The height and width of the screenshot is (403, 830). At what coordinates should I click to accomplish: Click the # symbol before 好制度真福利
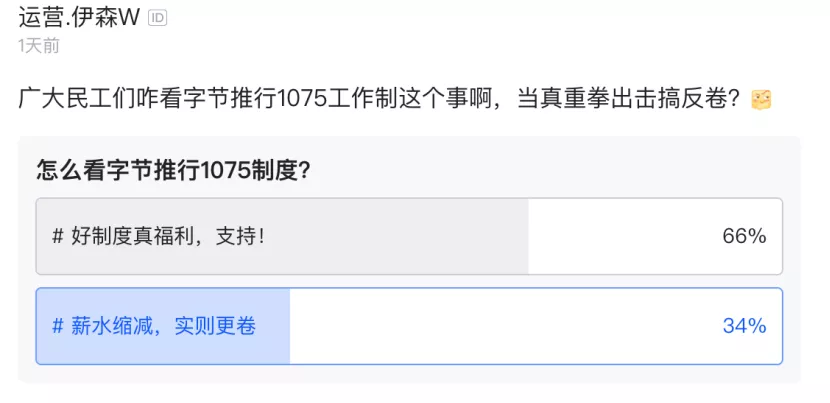(x=58, y=236)
